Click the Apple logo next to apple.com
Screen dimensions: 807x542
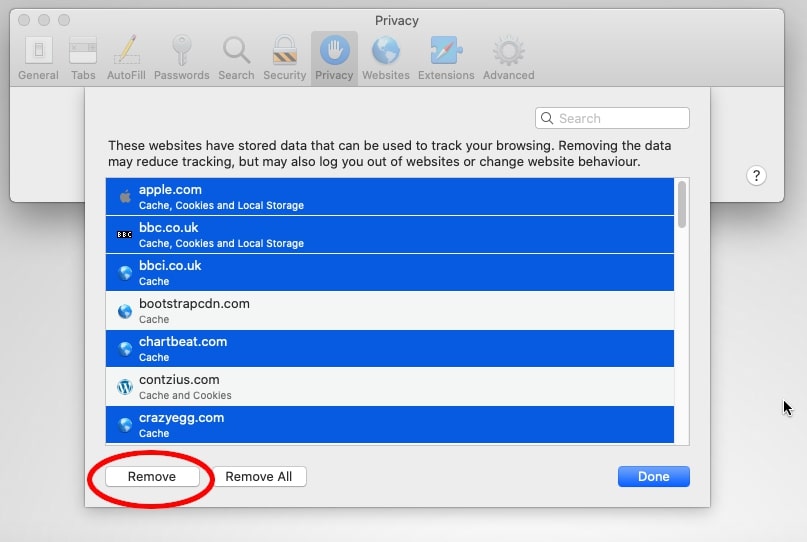tap(125, 197)
